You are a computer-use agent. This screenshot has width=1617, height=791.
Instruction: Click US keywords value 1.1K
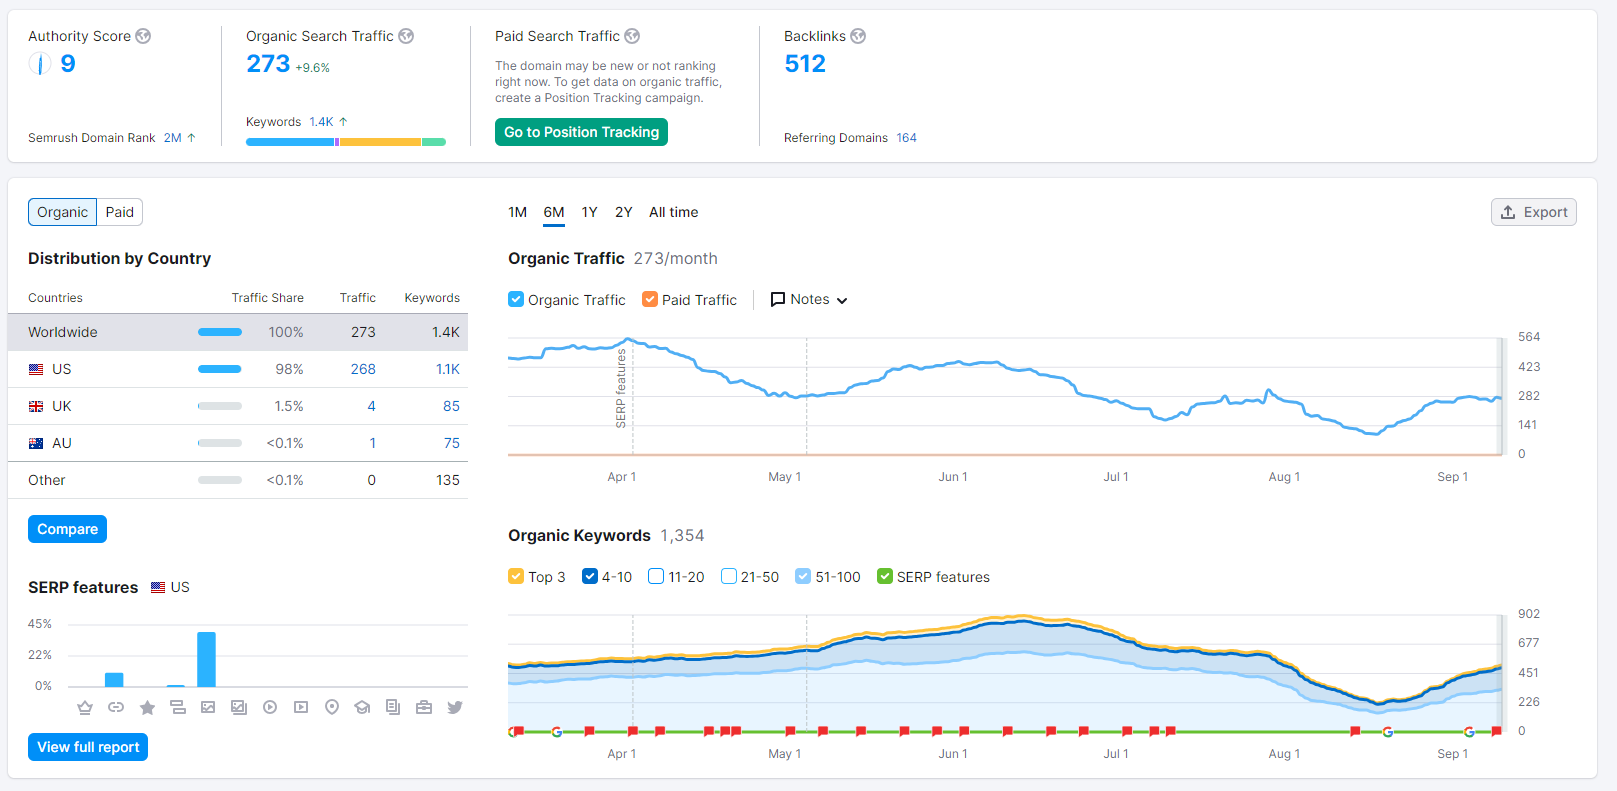click(x=448, y=369)
